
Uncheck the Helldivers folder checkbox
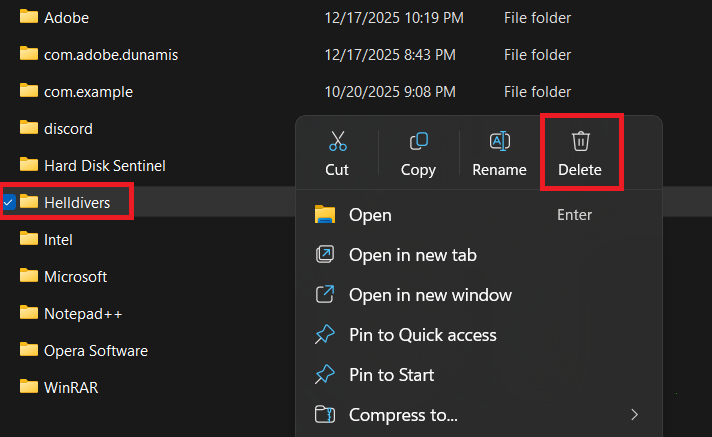pyautogui.click(x=9, y=203)
